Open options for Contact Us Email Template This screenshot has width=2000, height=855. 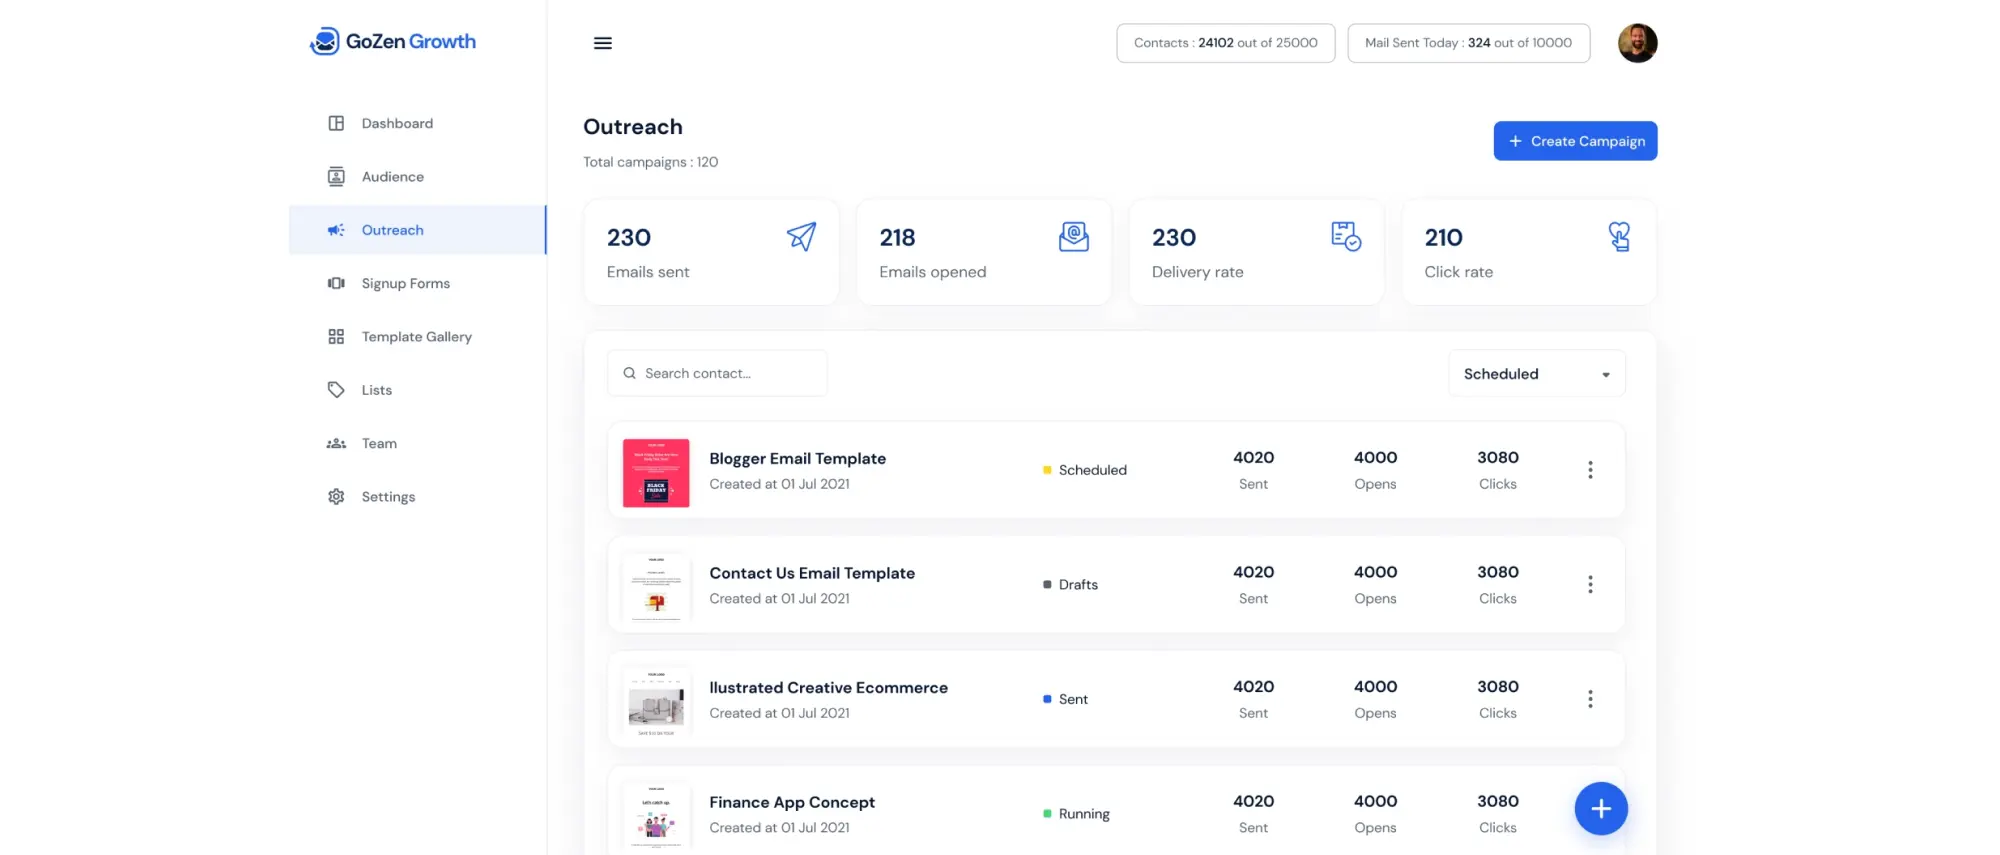coord(1590,585)
